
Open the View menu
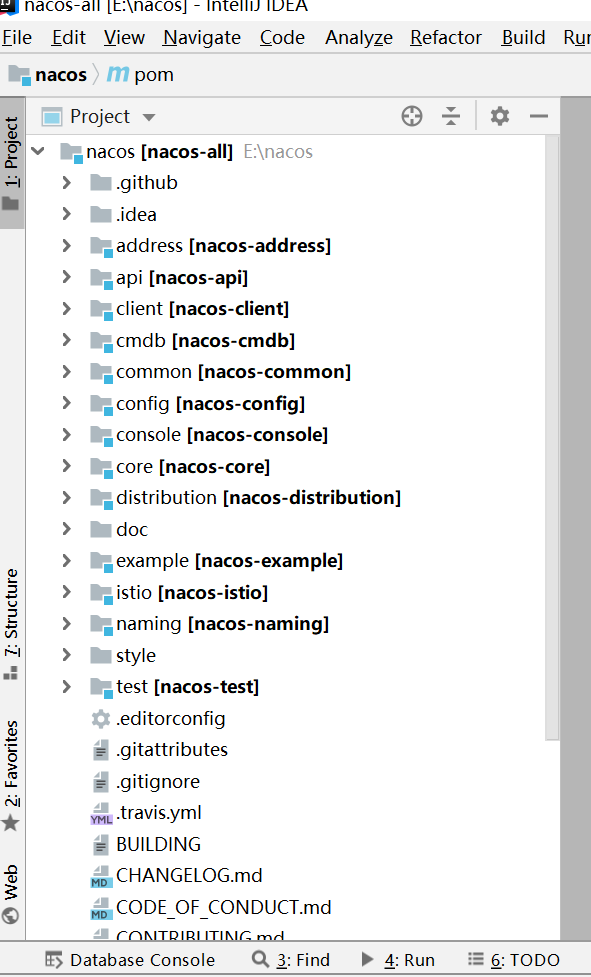click(x=124, y=38)
